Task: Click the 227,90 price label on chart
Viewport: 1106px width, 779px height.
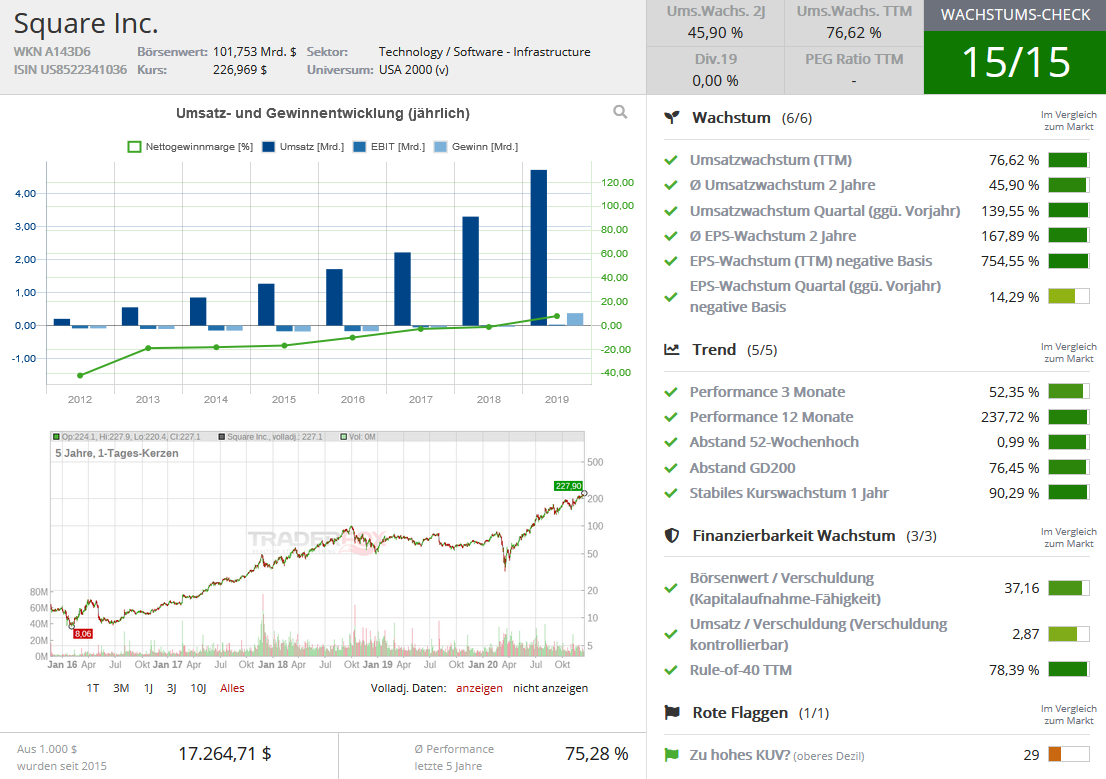Action: coord(569,485)
